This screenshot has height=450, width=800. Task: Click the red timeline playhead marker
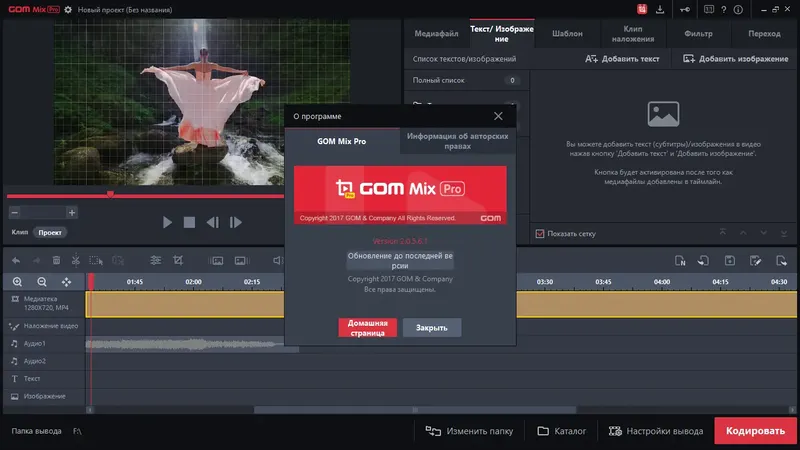[x=91, y=282]
